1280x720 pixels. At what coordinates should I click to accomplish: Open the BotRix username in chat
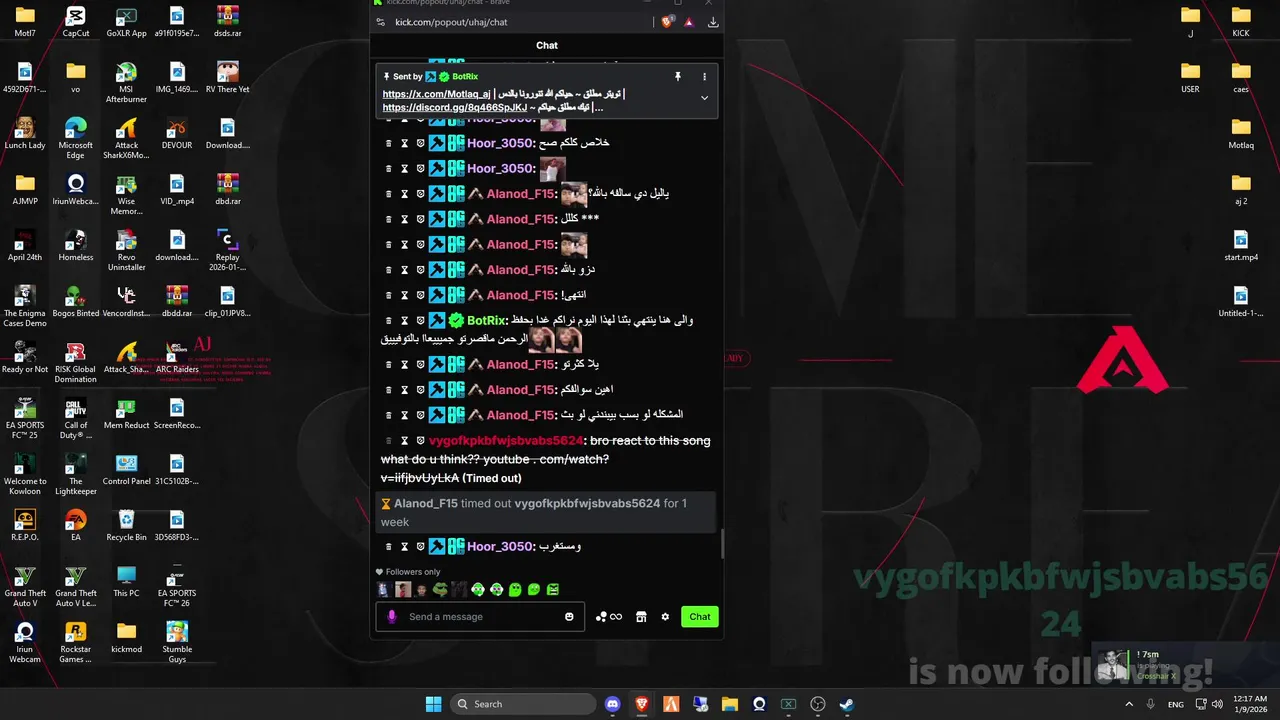[x=485, y=321]
